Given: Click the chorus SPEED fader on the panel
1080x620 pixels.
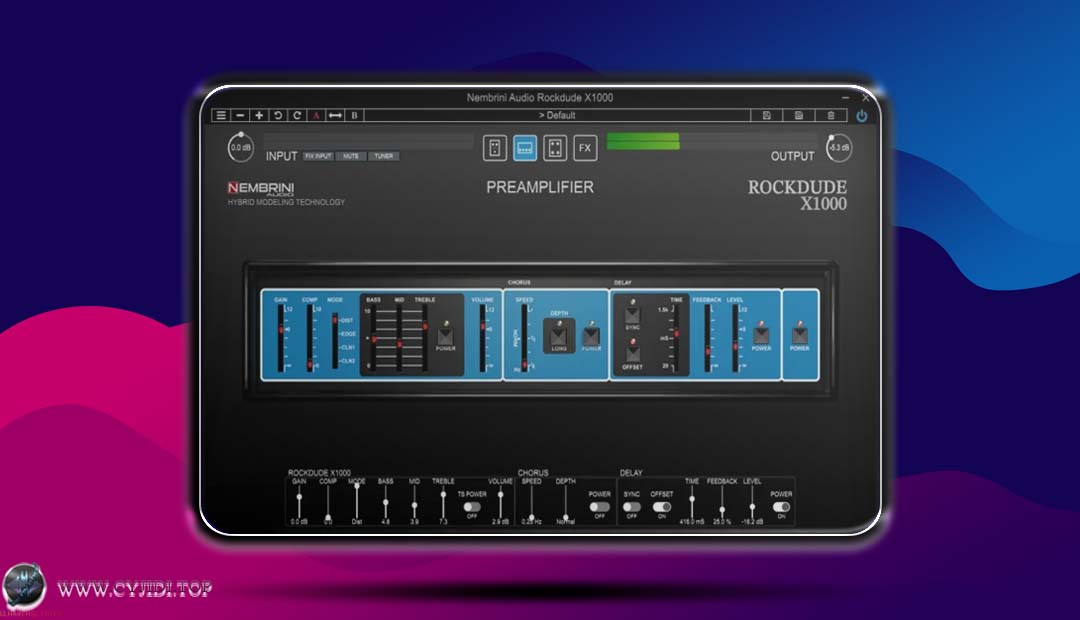Looking at the screenshot, I should (x=525, y=338).
